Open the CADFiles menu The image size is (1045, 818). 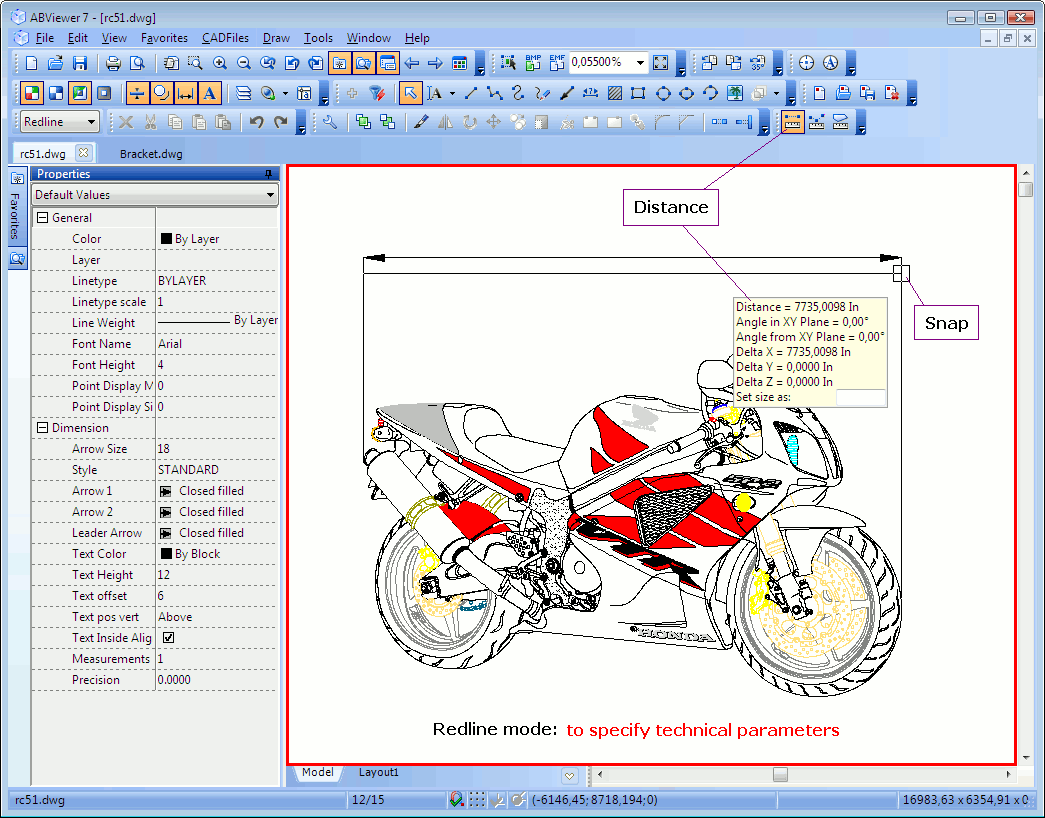[225, 38]
